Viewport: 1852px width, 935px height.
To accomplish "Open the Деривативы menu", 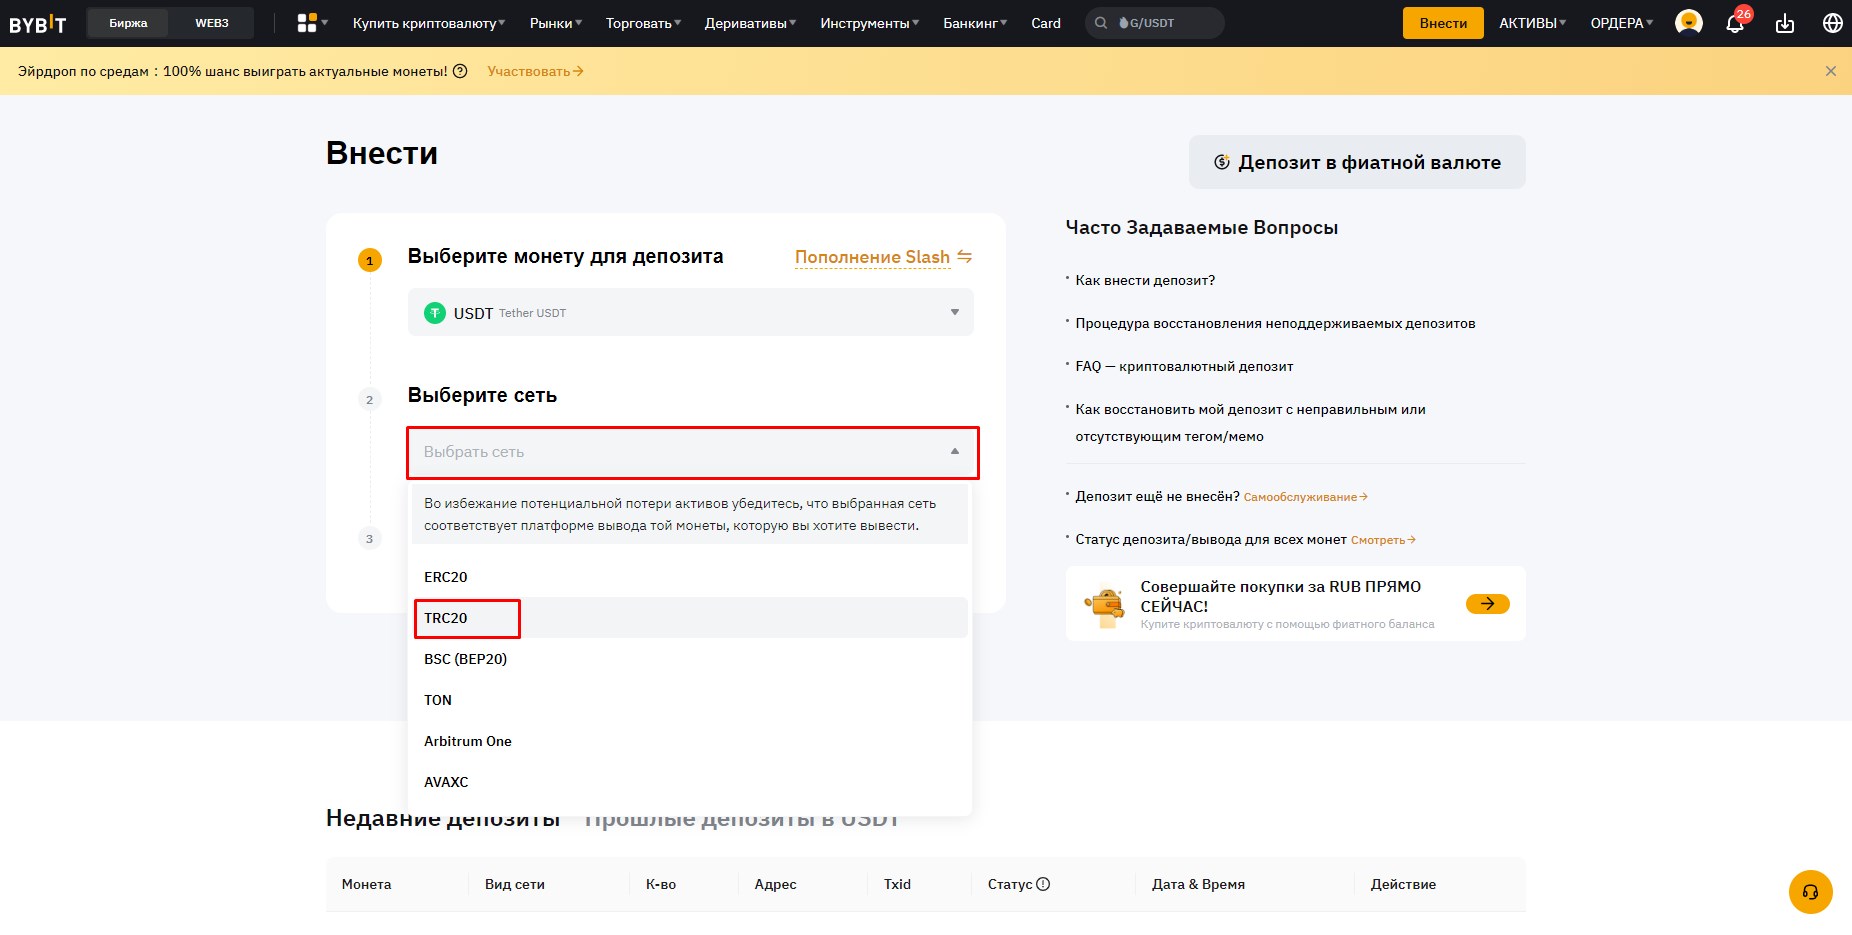I will (750, 23).
